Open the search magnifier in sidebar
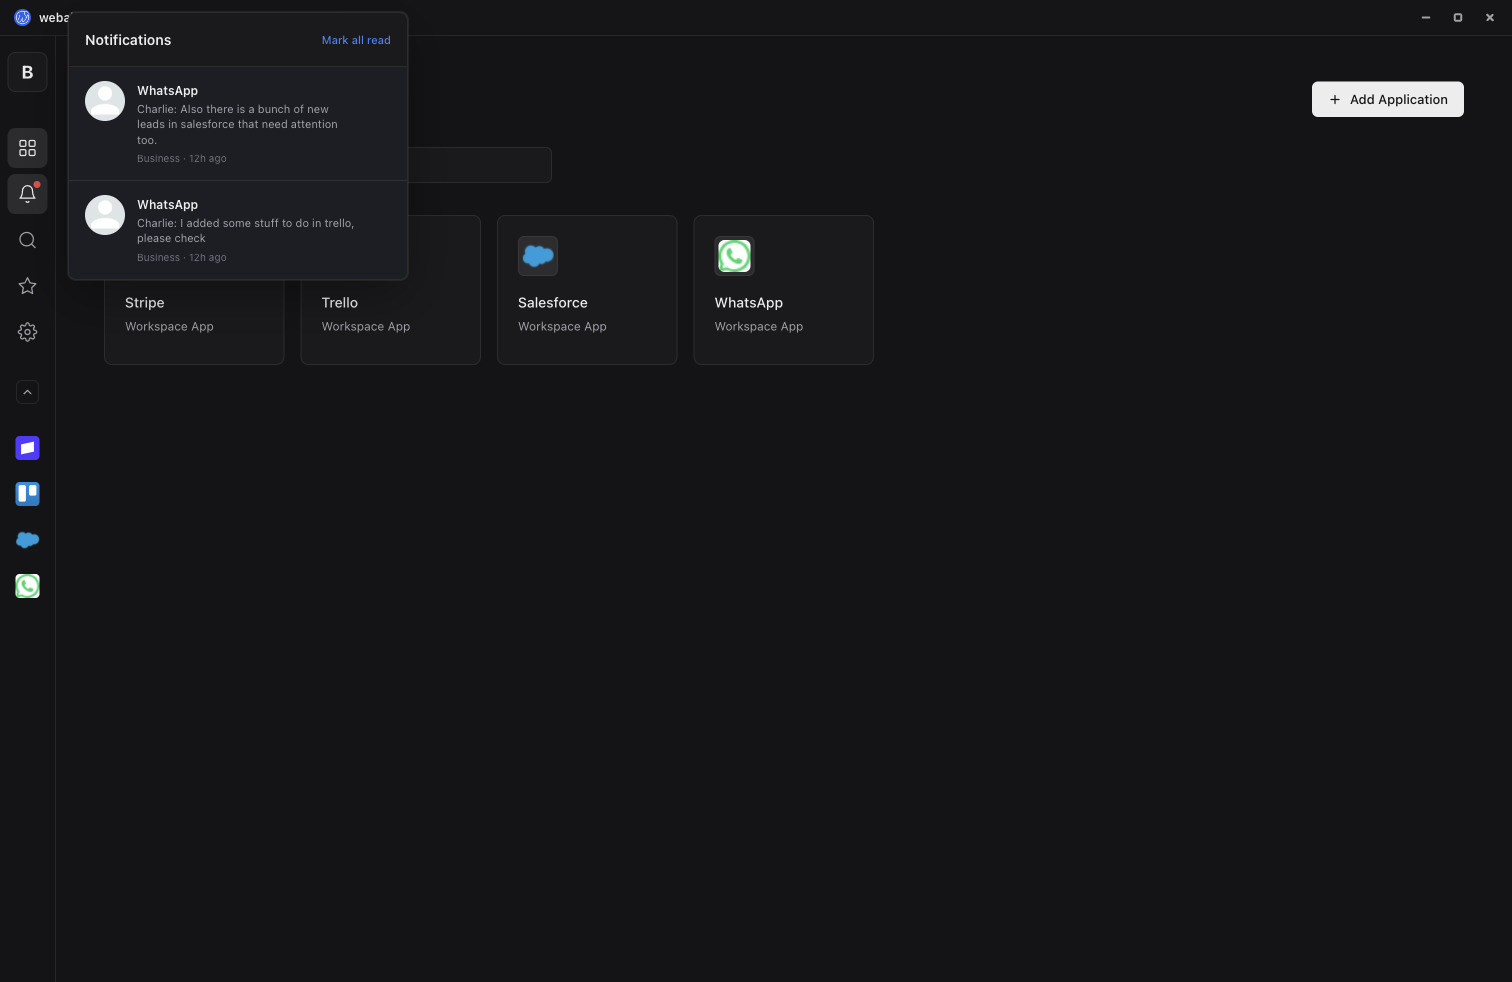Image resolution: width=1512 pixels, height=982 pixels. (27, 240)
